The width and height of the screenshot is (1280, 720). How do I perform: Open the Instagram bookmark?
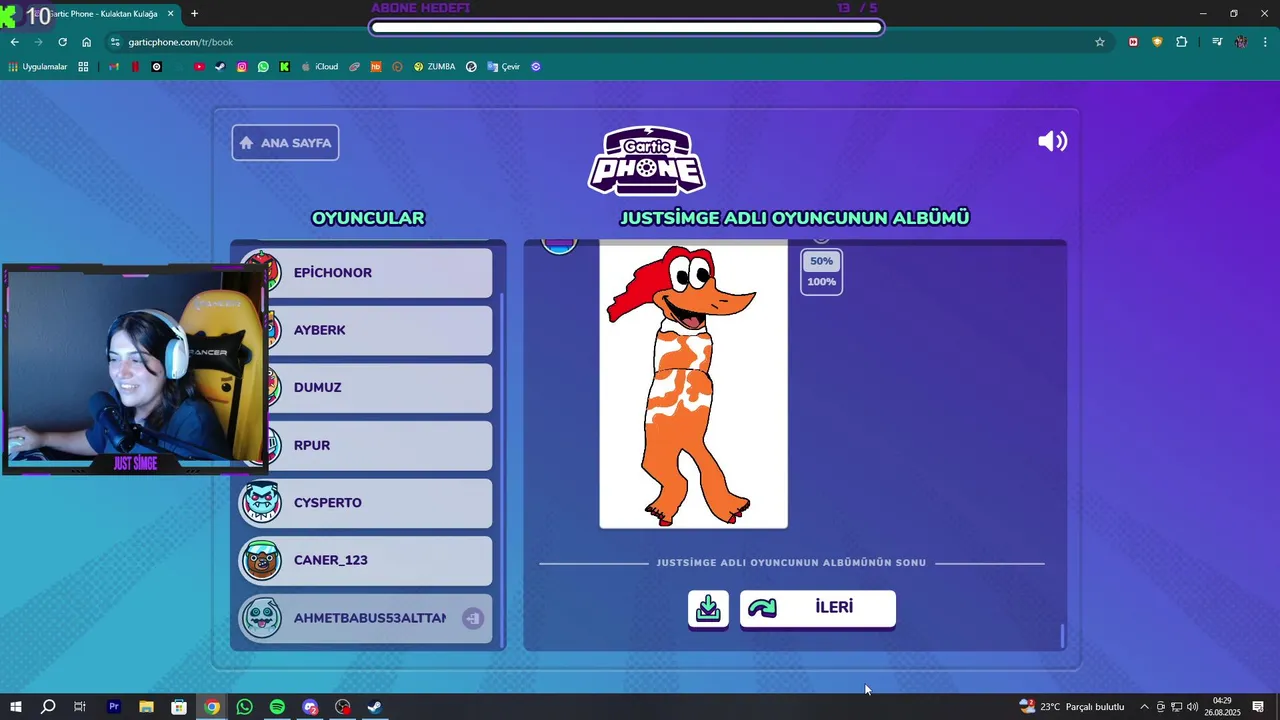(242, 67)
